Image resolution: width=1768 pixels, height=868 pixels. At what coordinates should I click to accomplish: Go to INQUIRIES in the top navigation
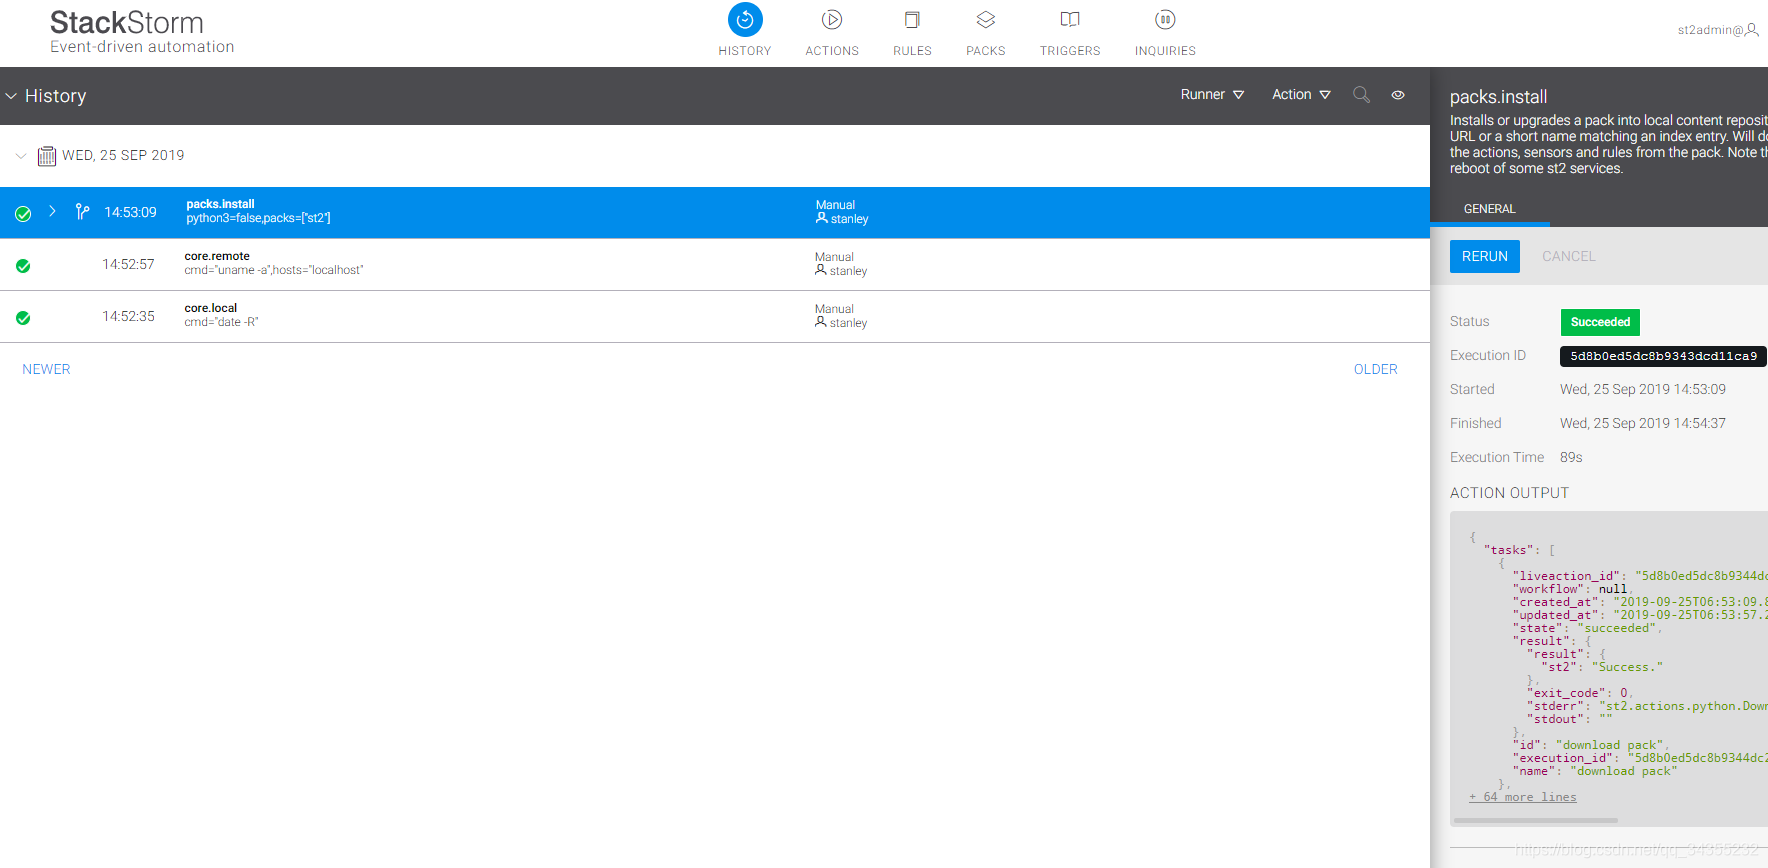[1165, 51]
